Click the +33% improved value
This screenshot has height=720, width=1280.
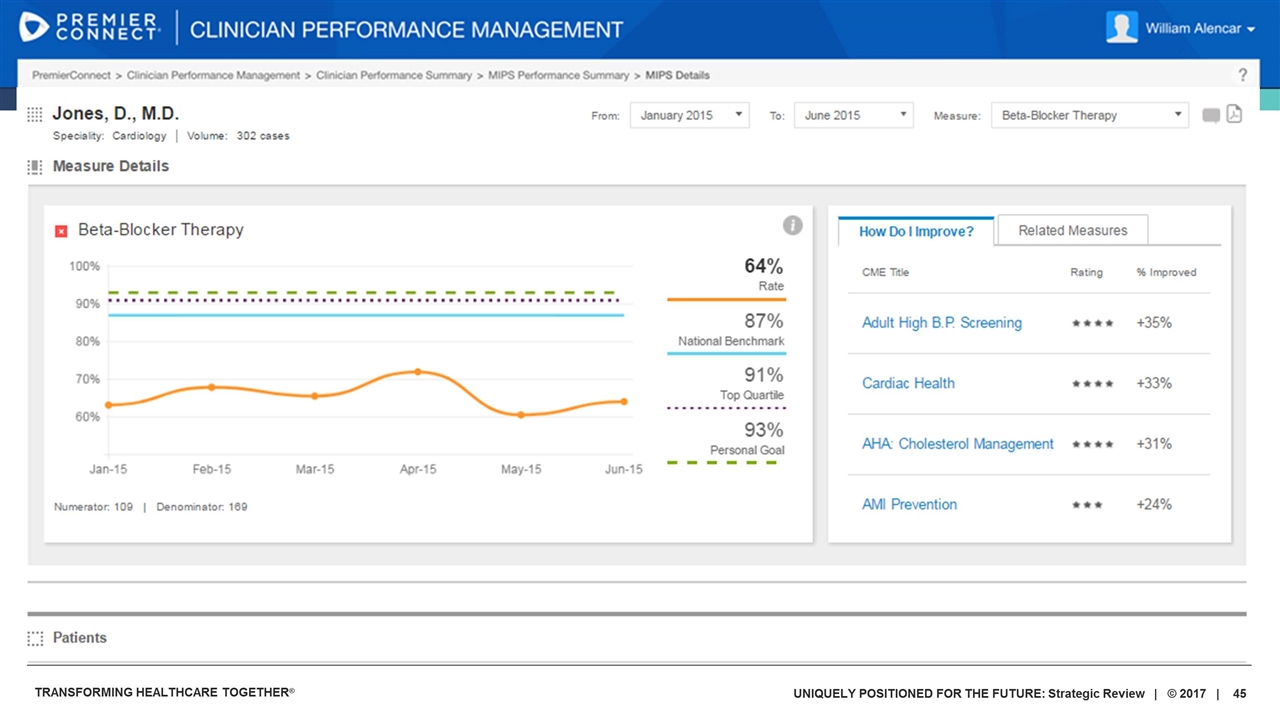[x=1154, y=383]
